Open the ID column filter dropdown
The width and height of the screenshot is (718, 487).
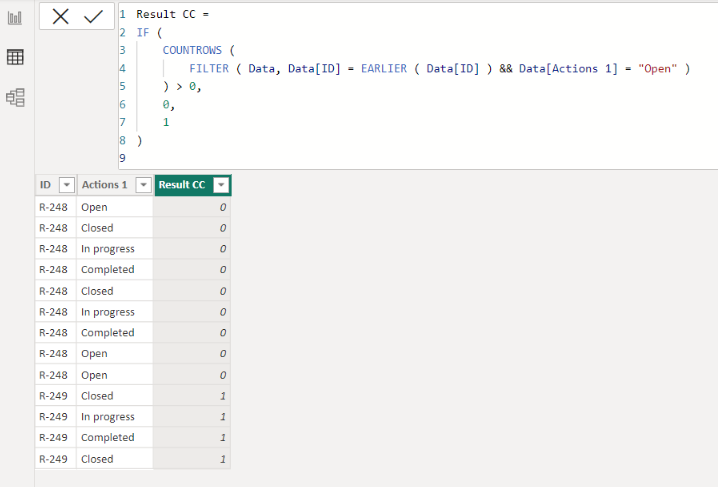67,185
